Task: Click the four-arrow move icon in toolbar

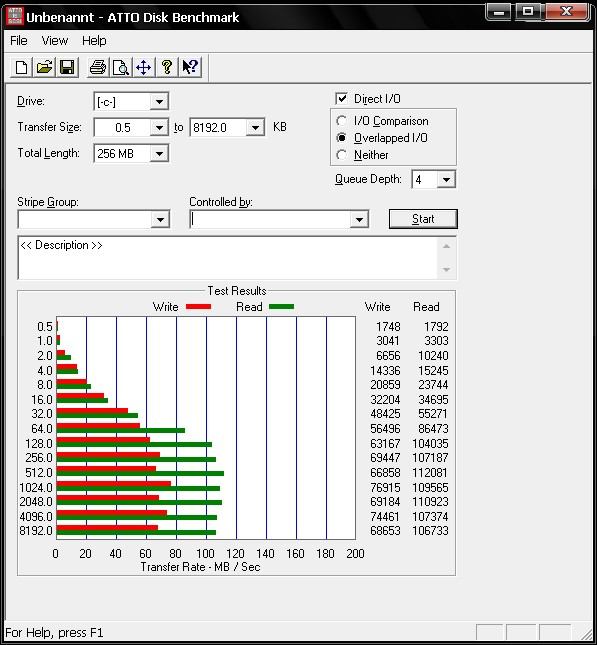Action: point(144,67)
